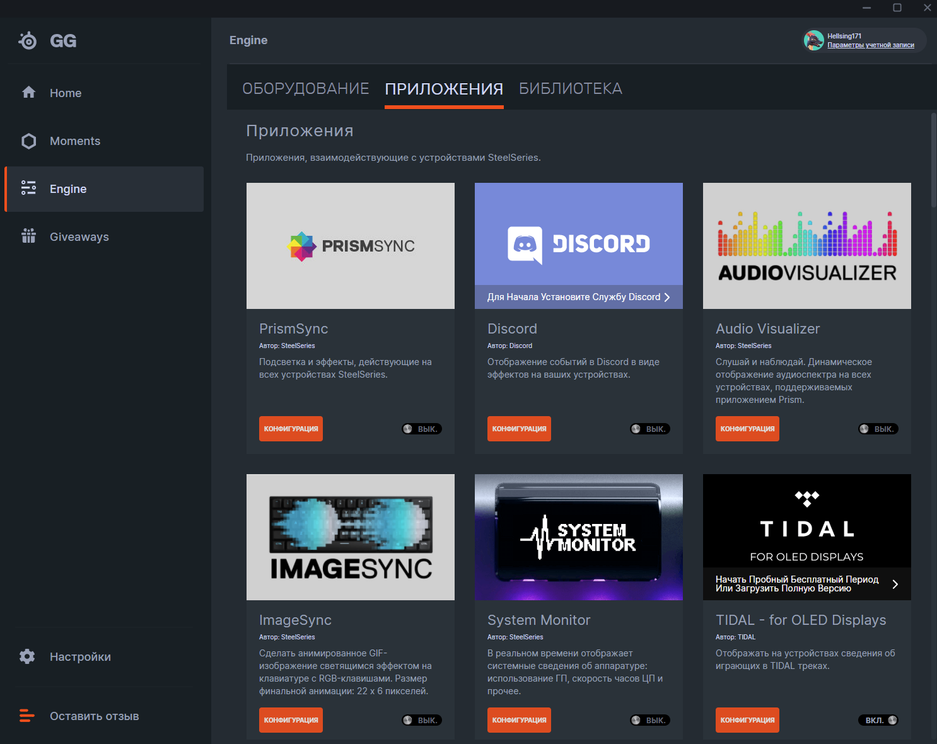The width and height of the screenshot is (937, 744).
Task: Open Параметры учетной записи link
Action: pyautogui.click(x=871, y=45)
